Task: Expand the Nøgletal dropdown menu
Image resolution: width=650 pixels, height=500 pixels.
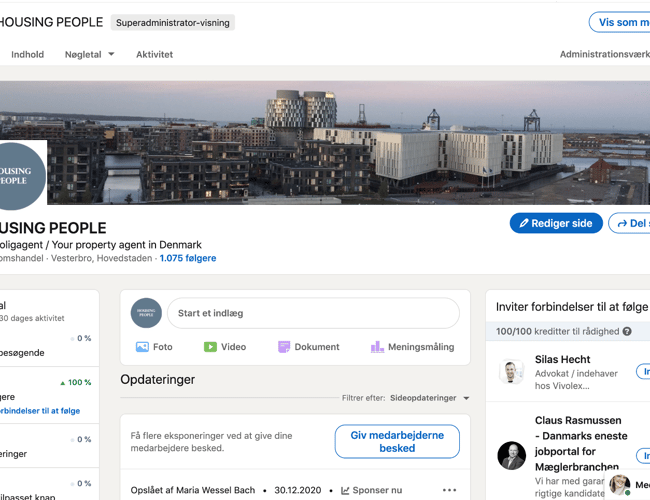Action: pos(111,54)
